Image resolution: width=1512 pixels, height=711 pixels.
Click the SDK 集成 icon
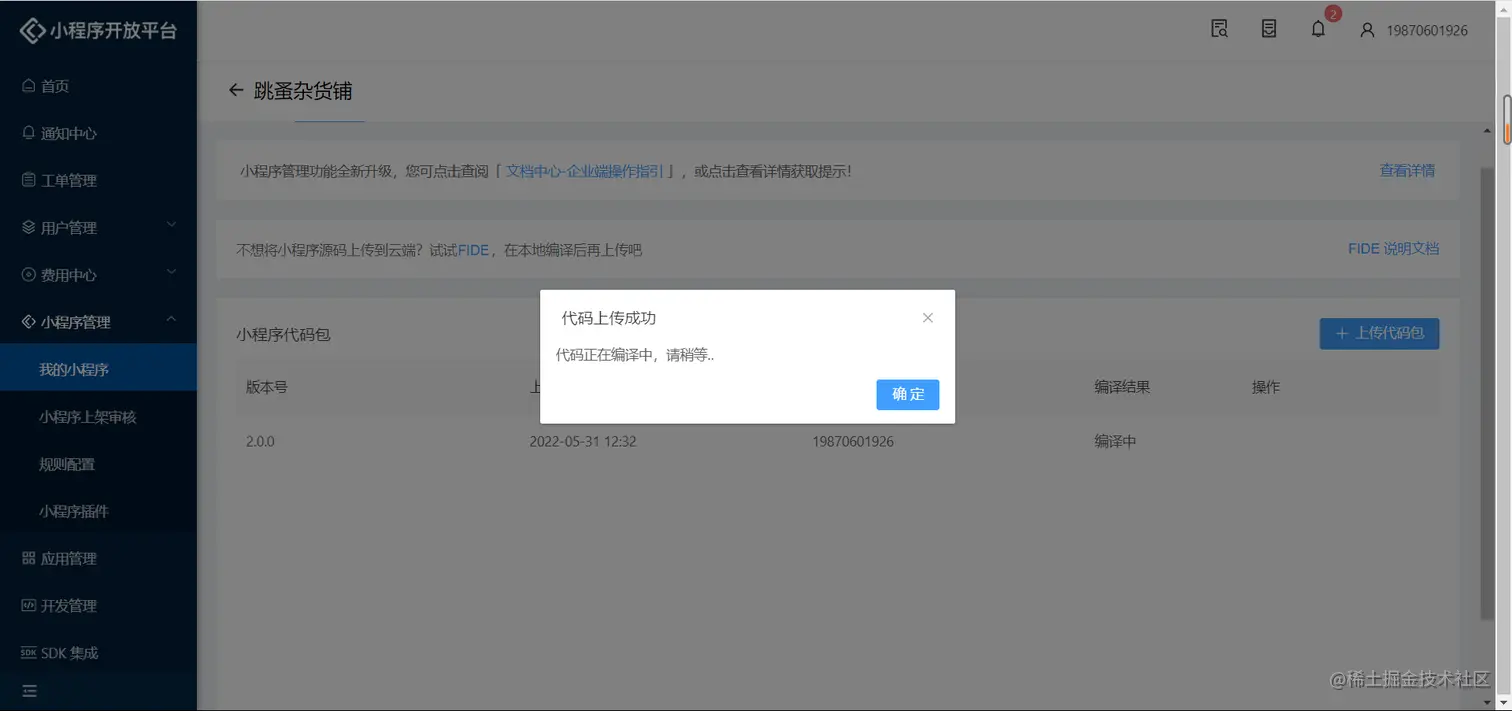tap(28, 653)
